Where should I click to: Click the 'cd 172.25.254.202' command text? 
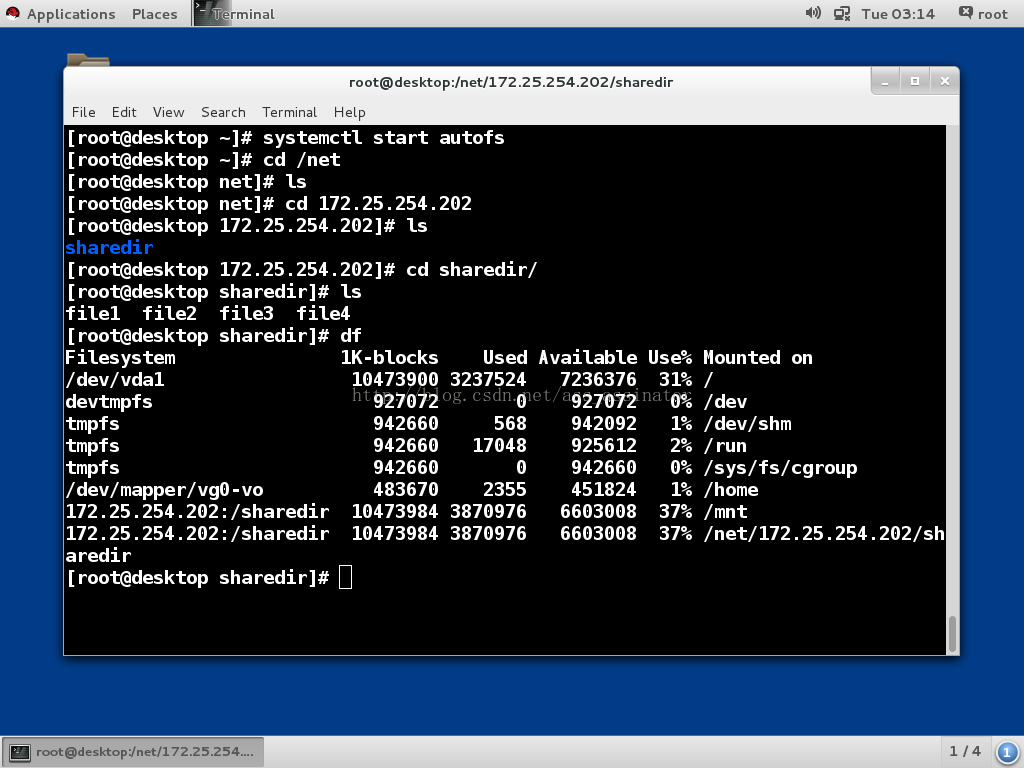pyautogui.click(x=378, y=204)
